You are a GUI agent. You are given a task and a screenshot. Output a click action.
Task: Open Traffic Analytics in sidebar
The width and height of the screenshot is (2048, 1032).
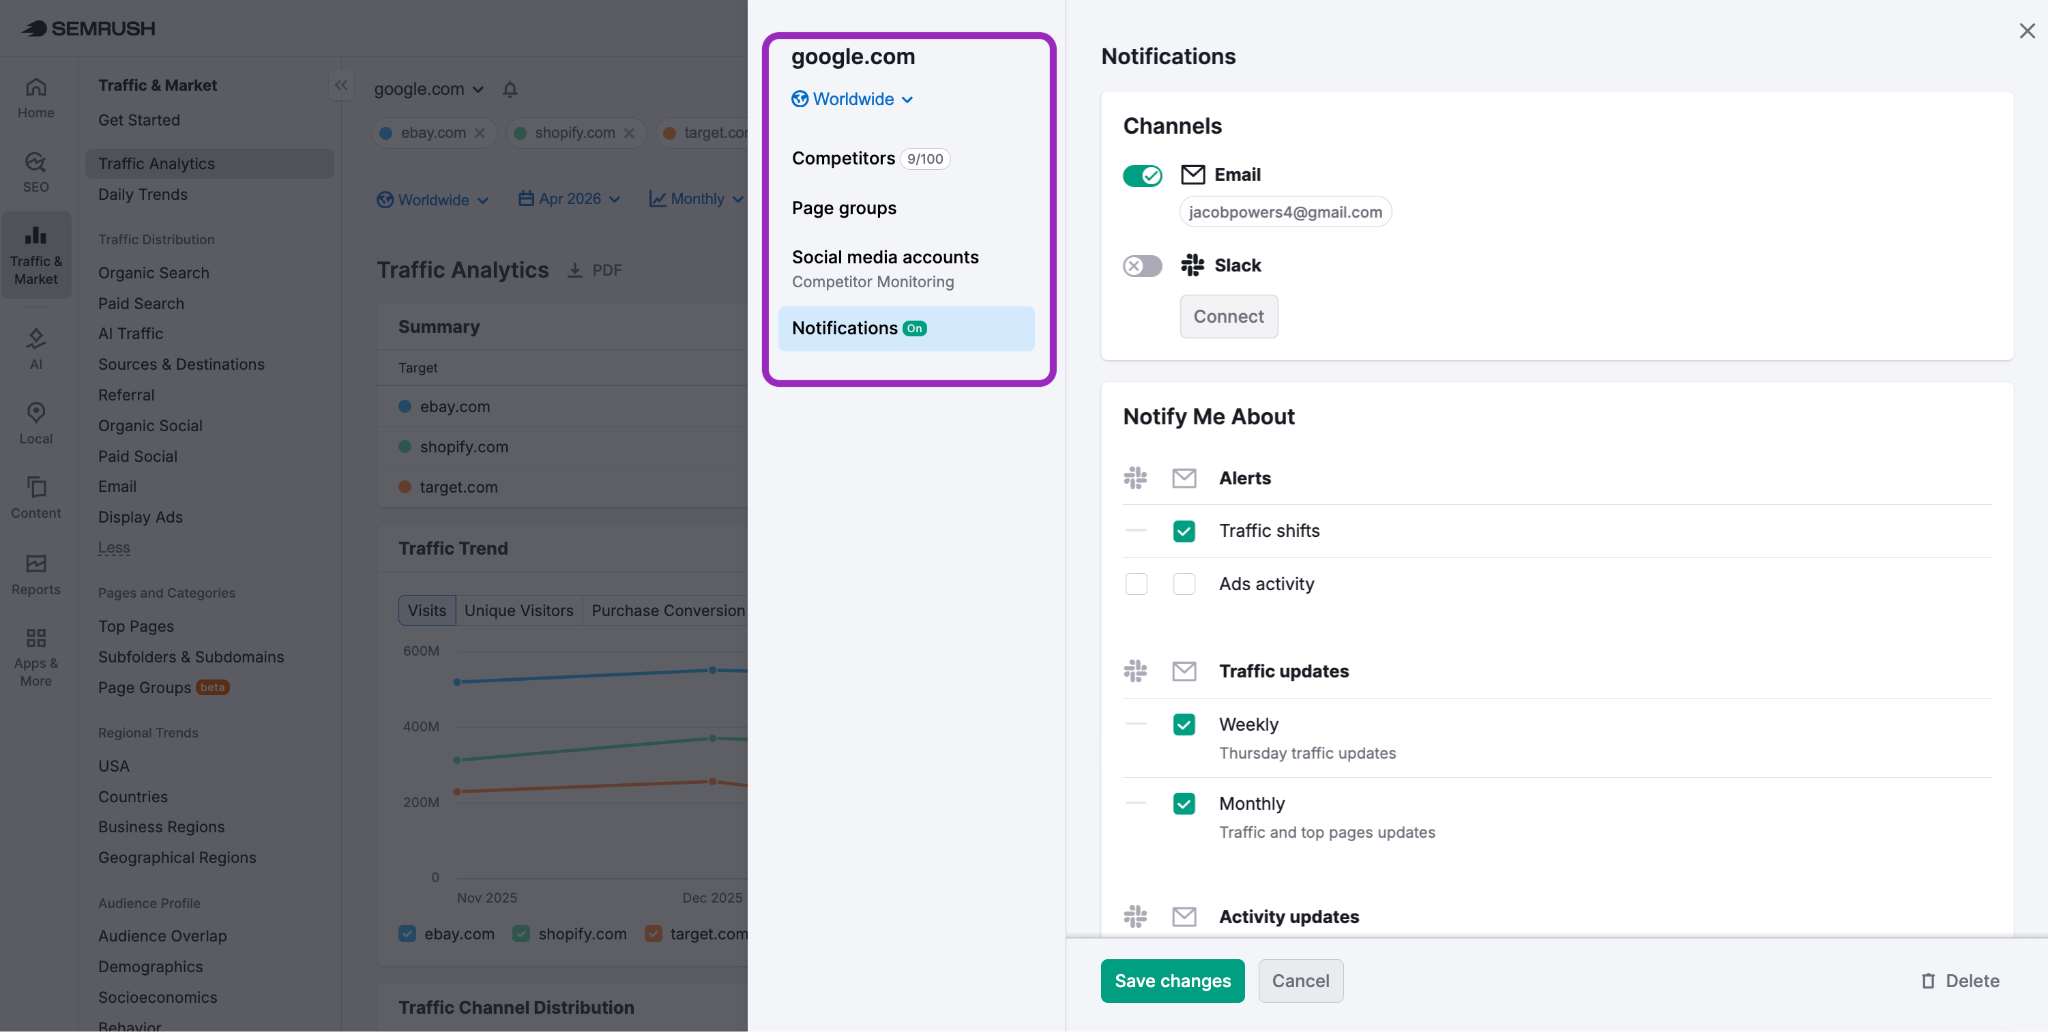[210, 164]
